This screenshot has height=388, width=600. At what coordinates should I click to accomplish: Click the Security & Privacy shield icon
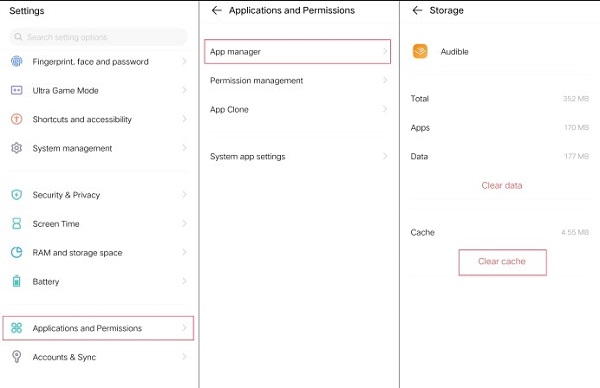click(x=16, y=195)
